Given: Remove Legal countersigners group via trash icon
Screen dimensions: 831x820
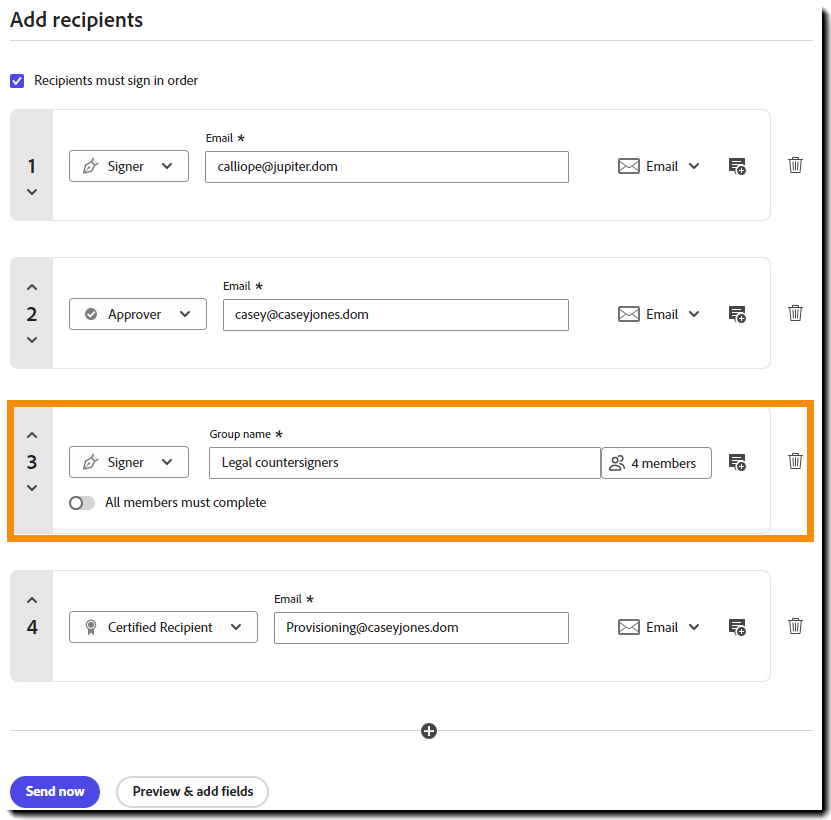Looking at the screenshot, I should (x=795, y=462).
